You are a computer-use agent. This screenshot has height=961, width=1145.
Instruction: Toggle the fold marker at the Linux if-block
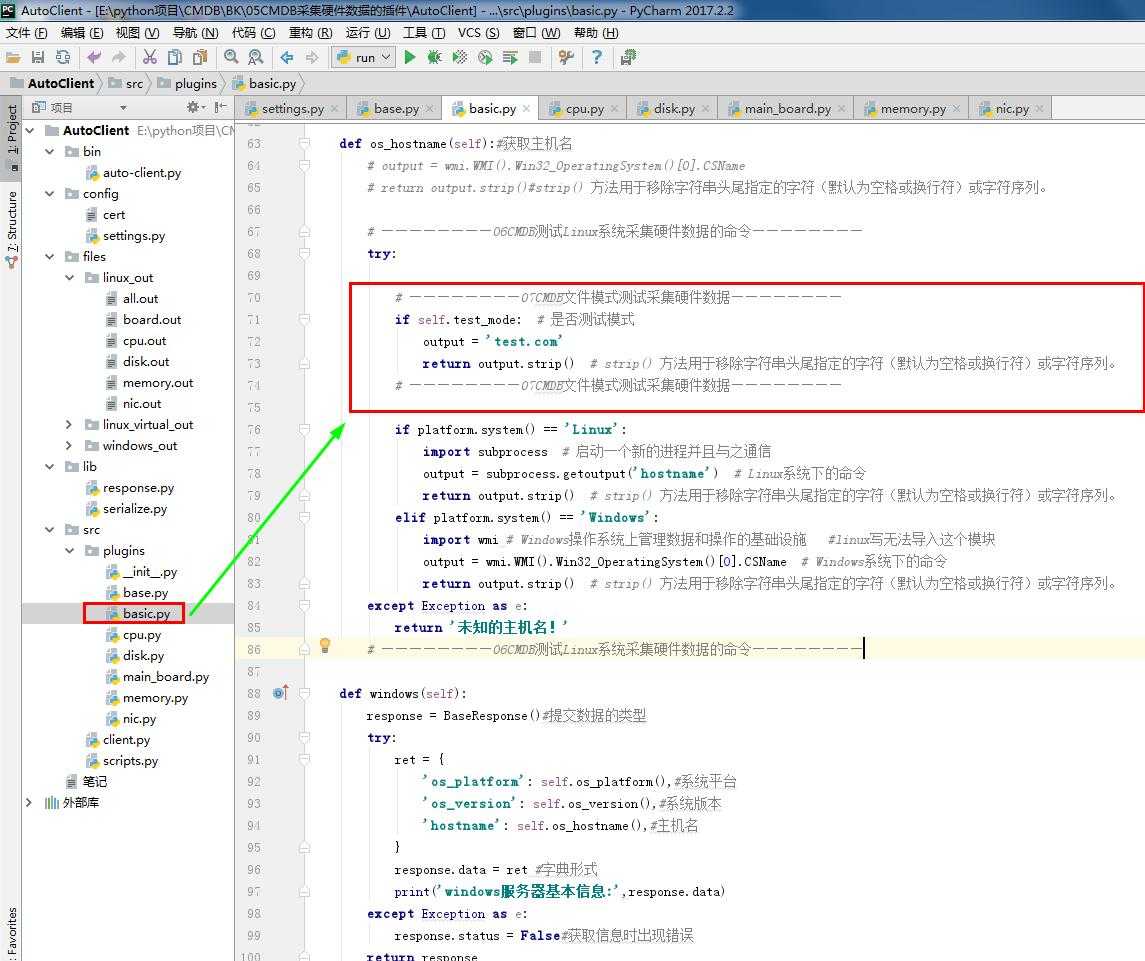(x=305, y=429)
